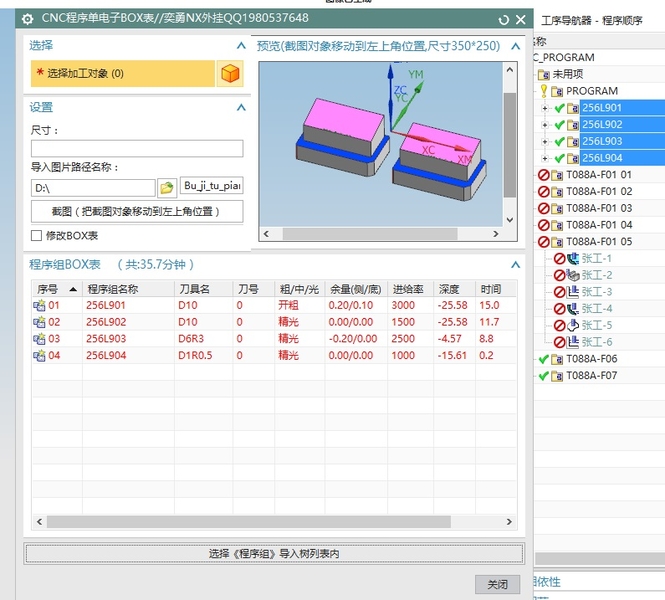Image resolution: width=665 pixels, height=600 pixels.
Task: Click the yellow bulb icon beside PROGRAM
Action: pyautogui.click(x=543, y=91)
